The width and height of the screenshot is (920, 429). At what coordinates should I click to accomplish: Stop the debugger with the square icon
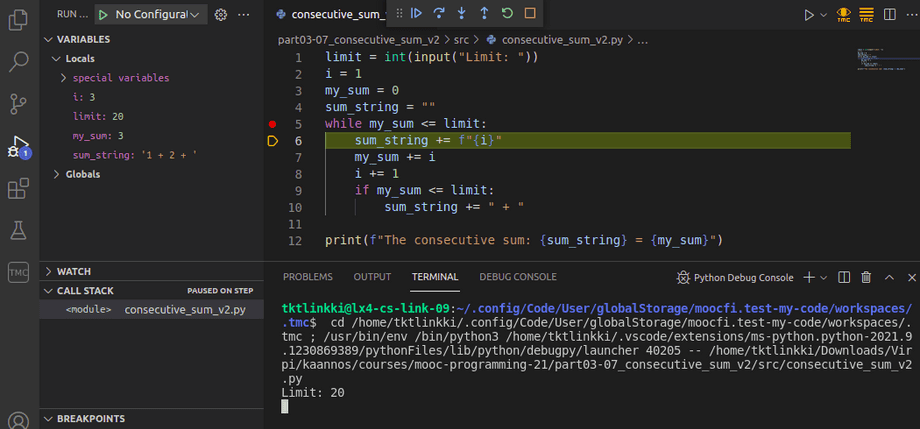coord(530,14)
